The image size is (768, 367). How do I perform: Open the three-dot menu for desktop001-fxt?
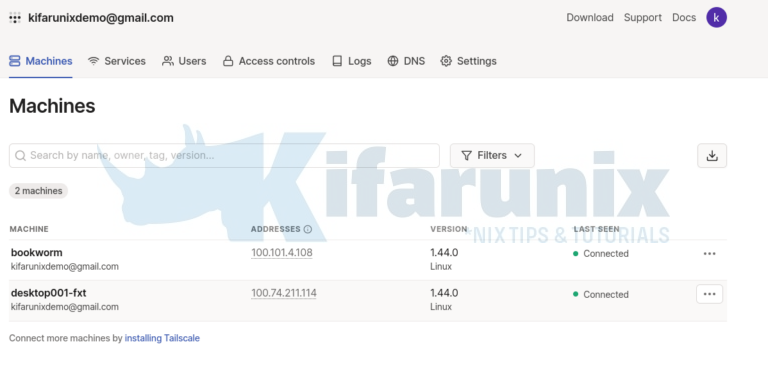coord(709,294)
